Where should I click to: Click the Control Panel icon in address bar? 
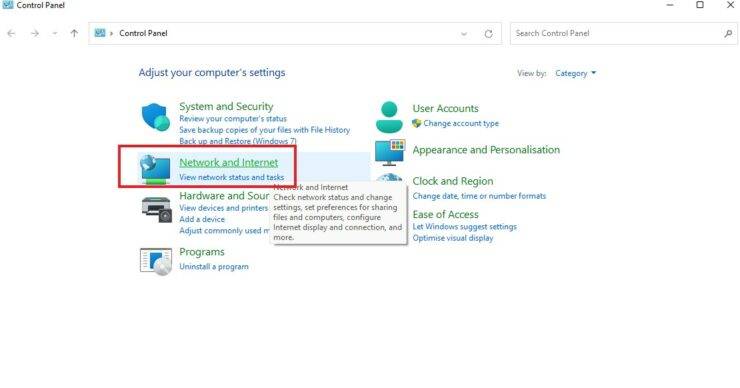click(x=100, y=33)
